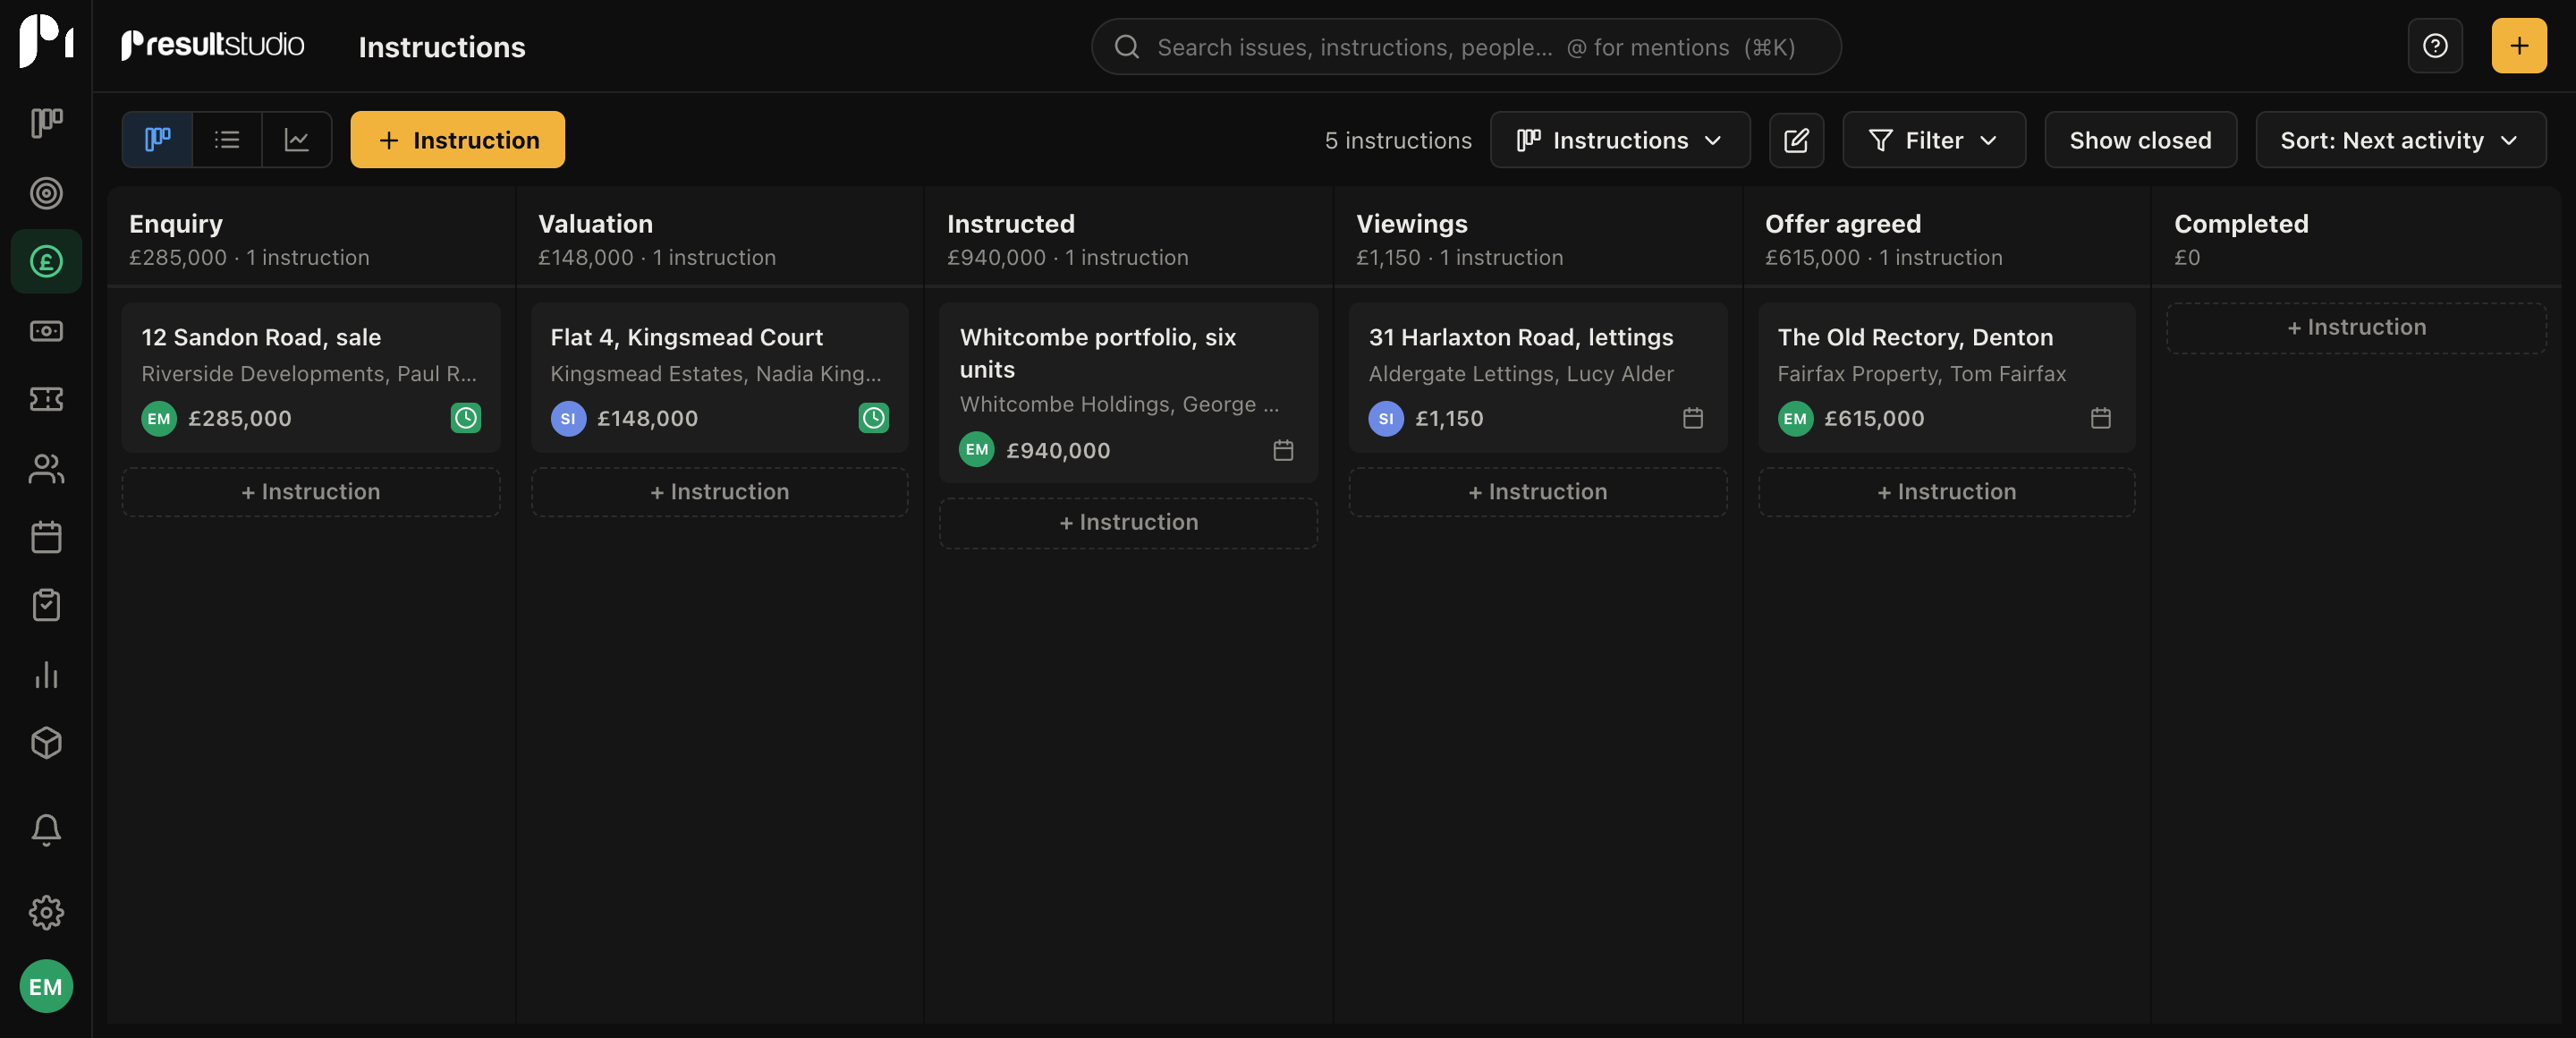2576x1038 pixels.
Task: Open the notifications bell icon
Action: coord(46,830)
